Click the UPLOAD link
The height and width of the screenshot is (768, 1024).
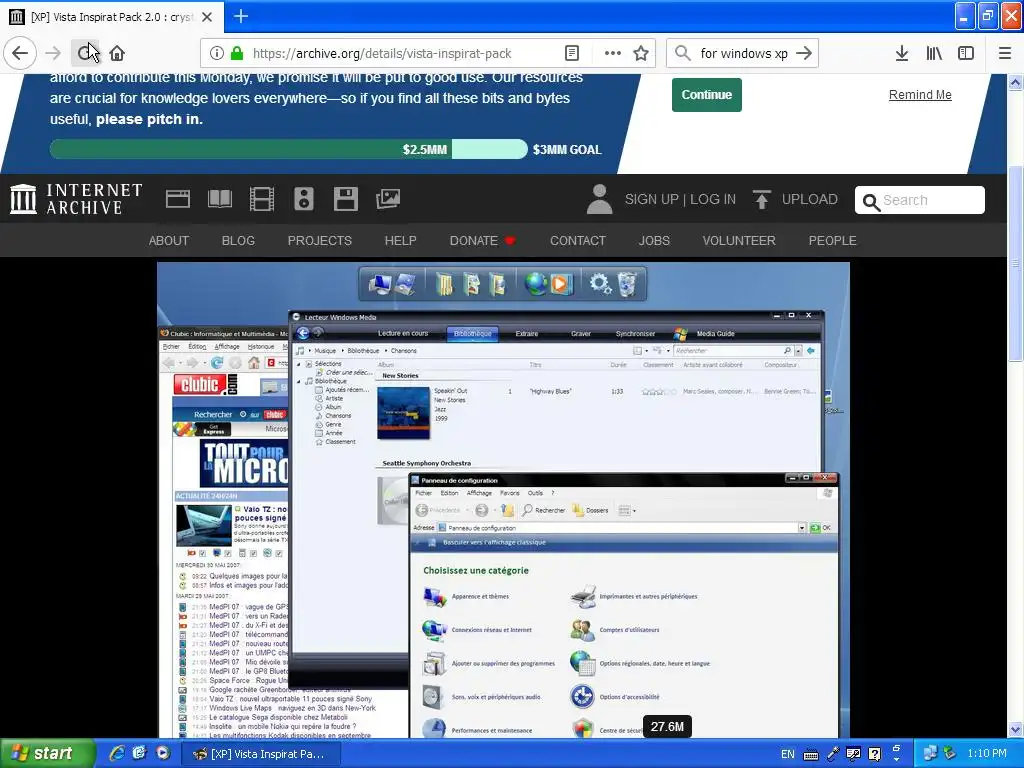[795, 199]
